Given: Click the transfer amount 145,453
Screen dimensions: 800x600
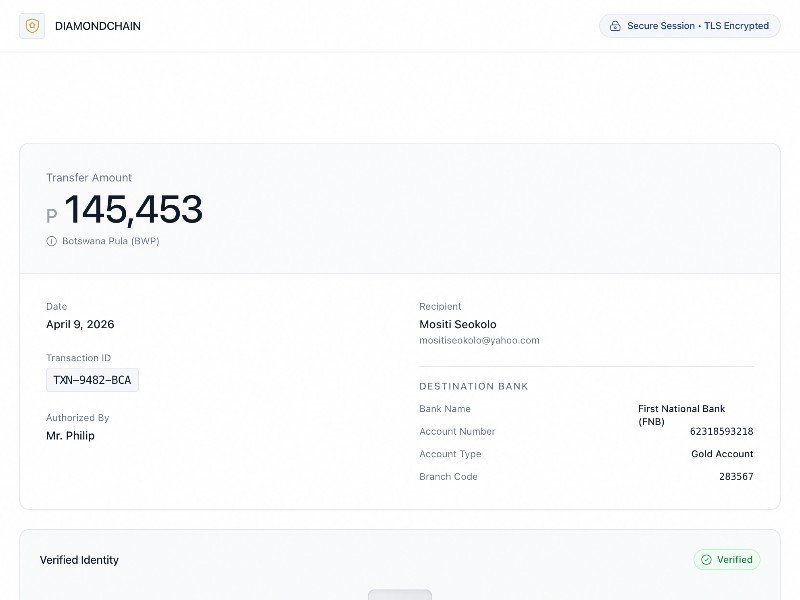Looking at the screenshot, I should (133, 210).
